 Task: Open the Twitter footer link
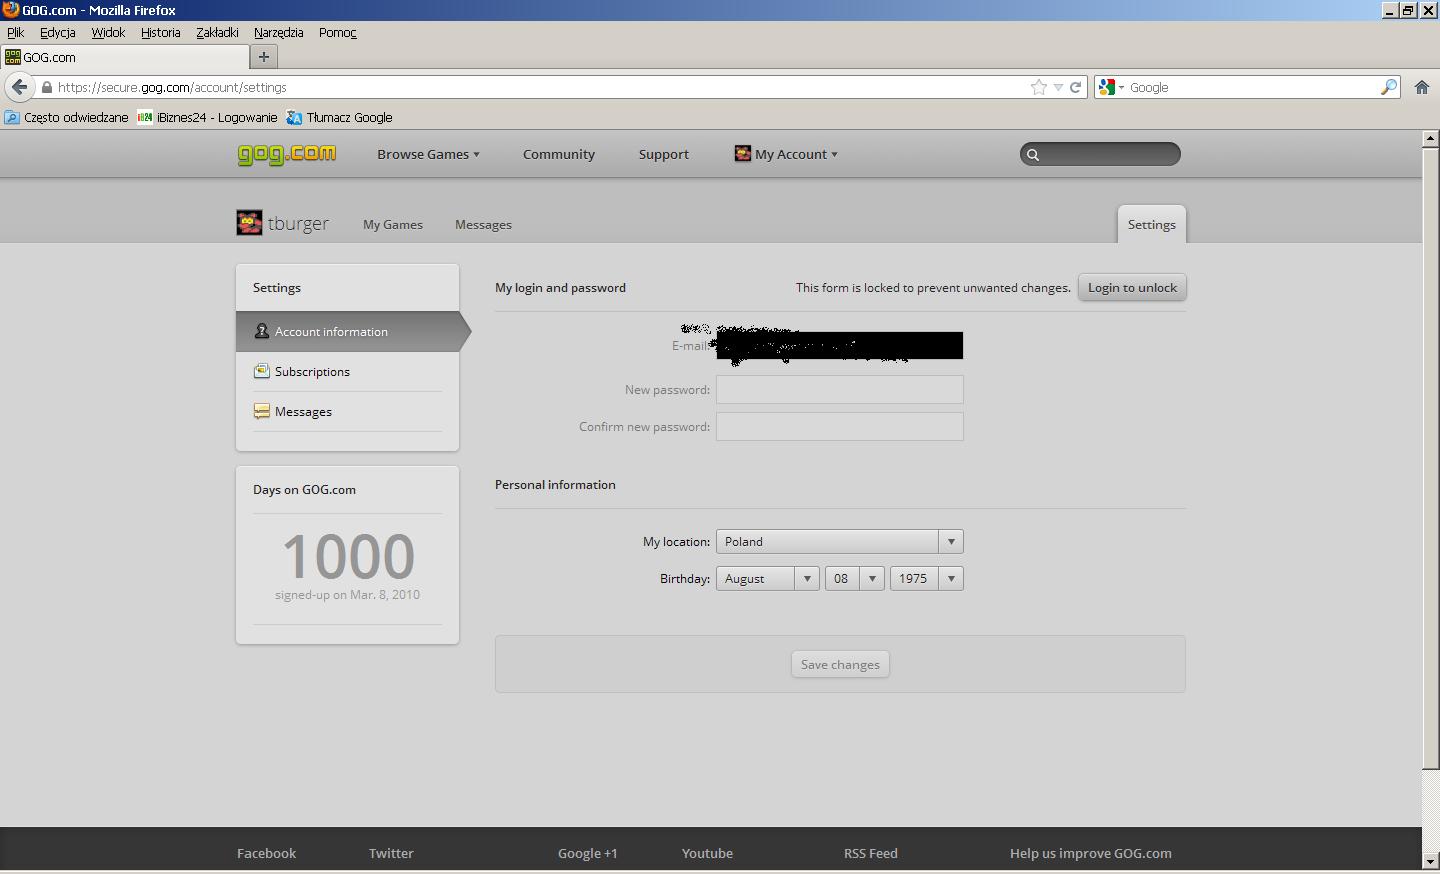point(391,853)
